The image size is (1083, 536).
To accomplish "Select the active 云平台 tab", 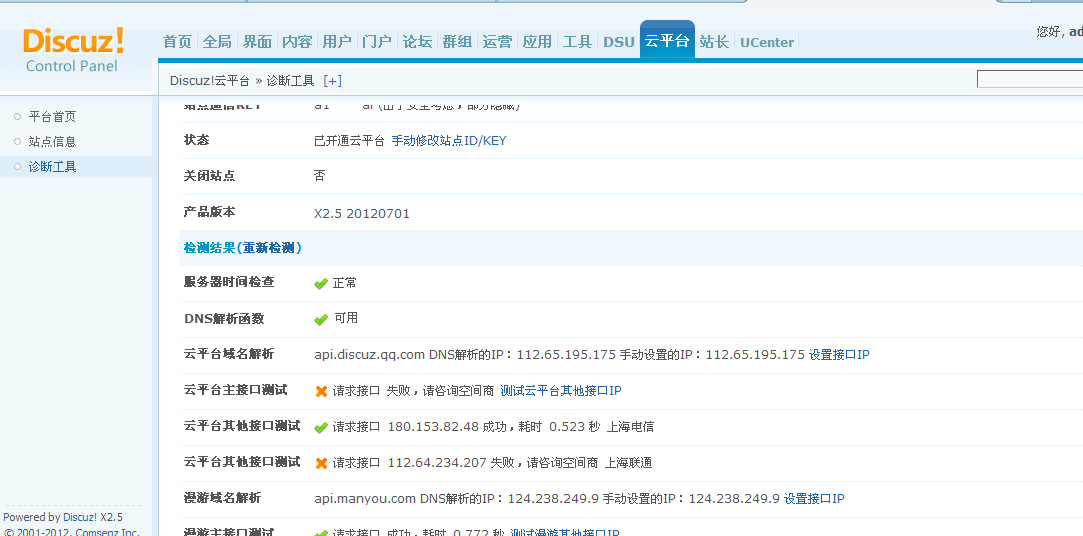I will [x=667, y=40].
